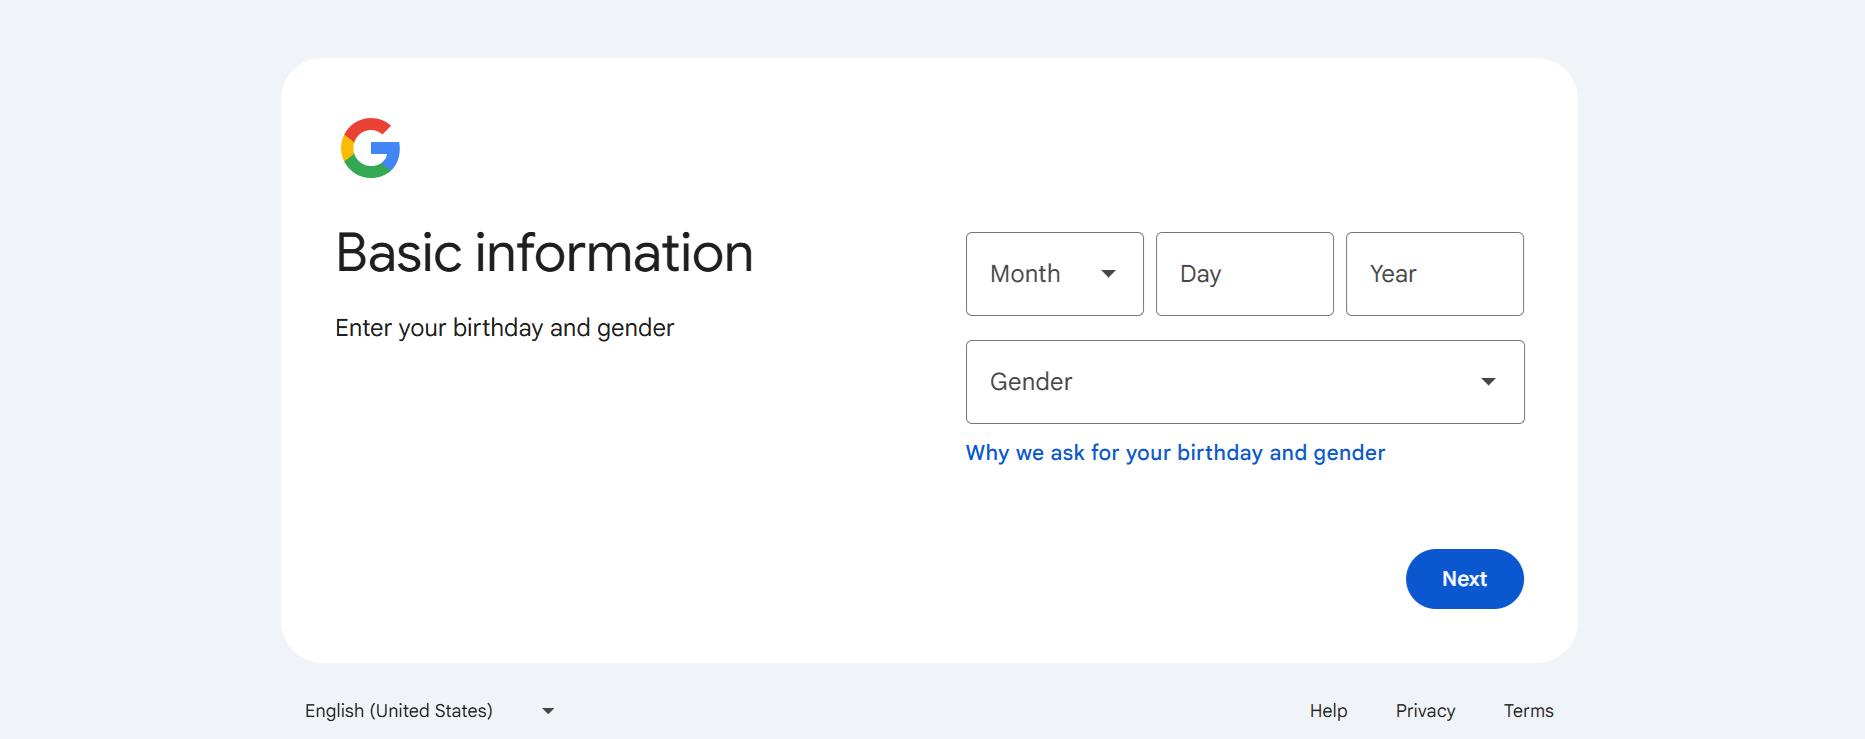Click the Google logo
The width and height of the screenshot is (1865, 739).
coord(370,148)
